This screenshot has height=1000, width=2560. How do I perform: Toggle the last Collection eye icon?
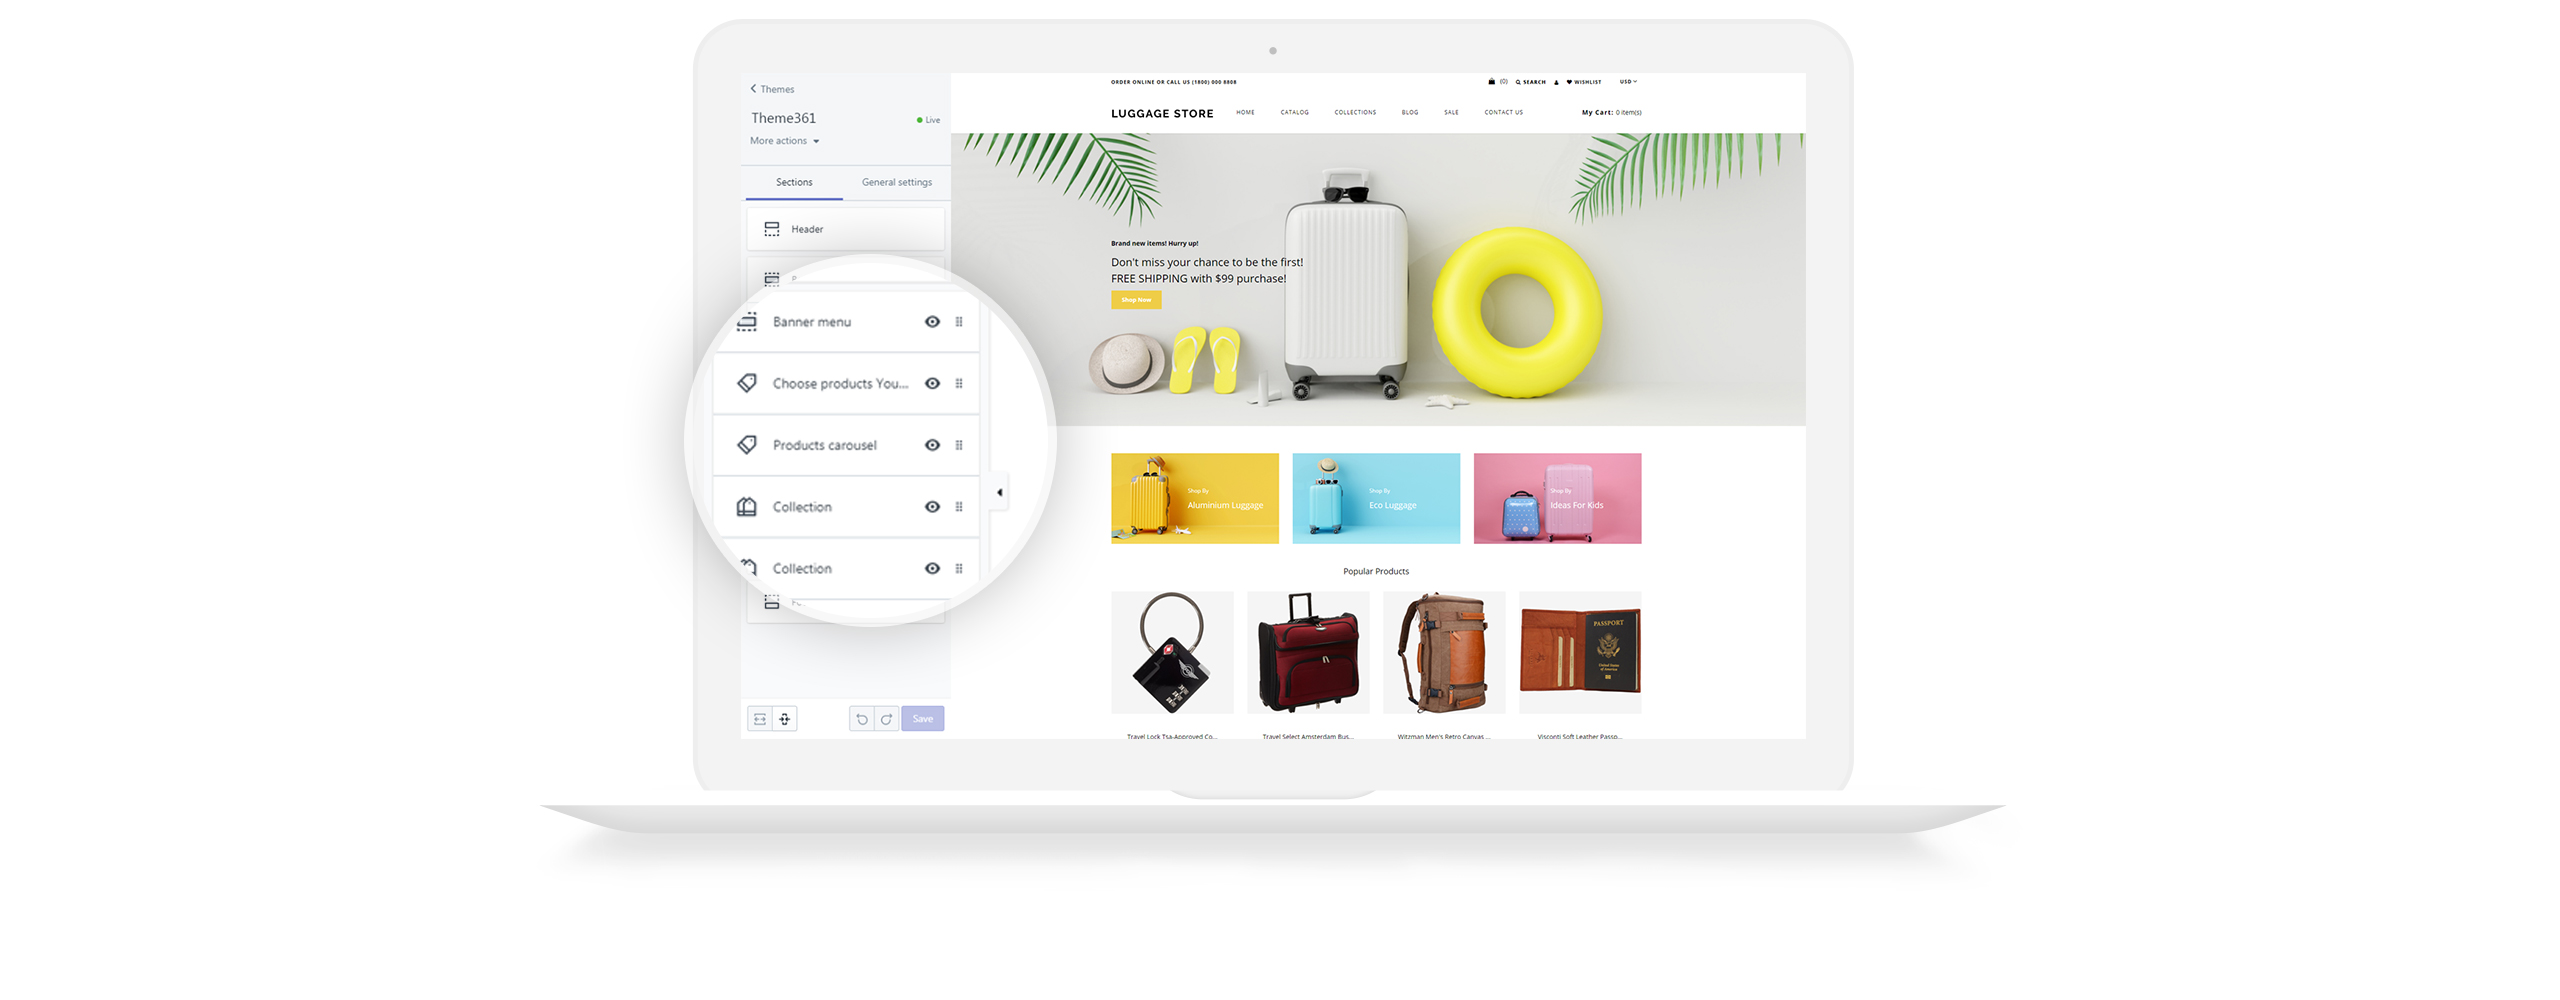[932, 569]
